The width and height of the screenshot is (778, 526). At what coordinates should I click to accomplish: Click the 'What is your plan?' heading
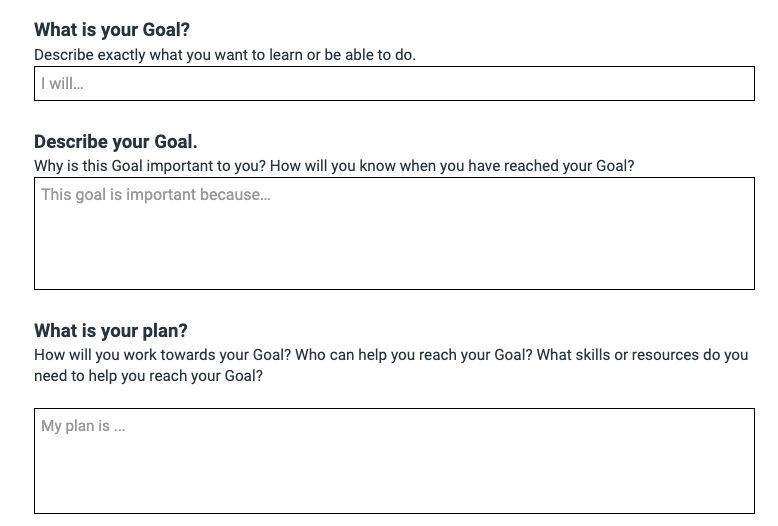[x=111, y=331]
